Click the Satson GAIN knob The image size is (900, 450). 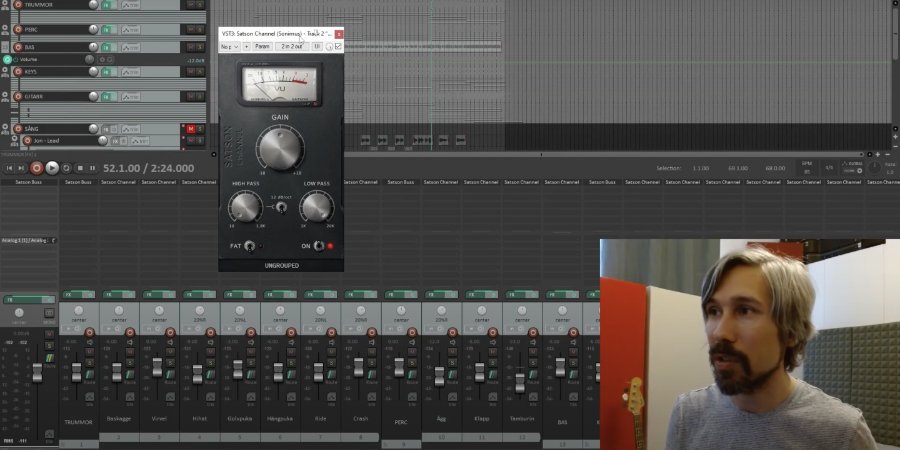click(280, 148)
